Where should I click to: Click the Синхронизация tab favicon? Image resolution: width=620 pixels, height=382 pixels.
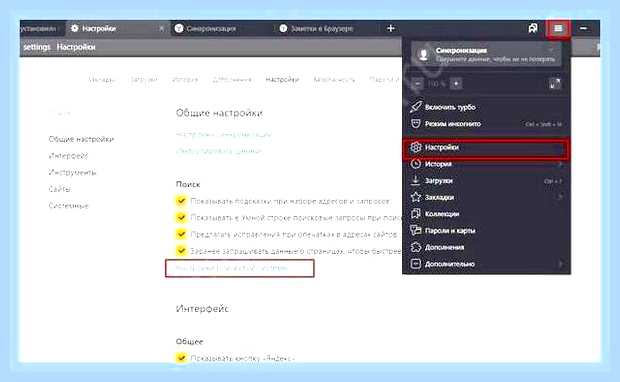(x=179, y=28)
